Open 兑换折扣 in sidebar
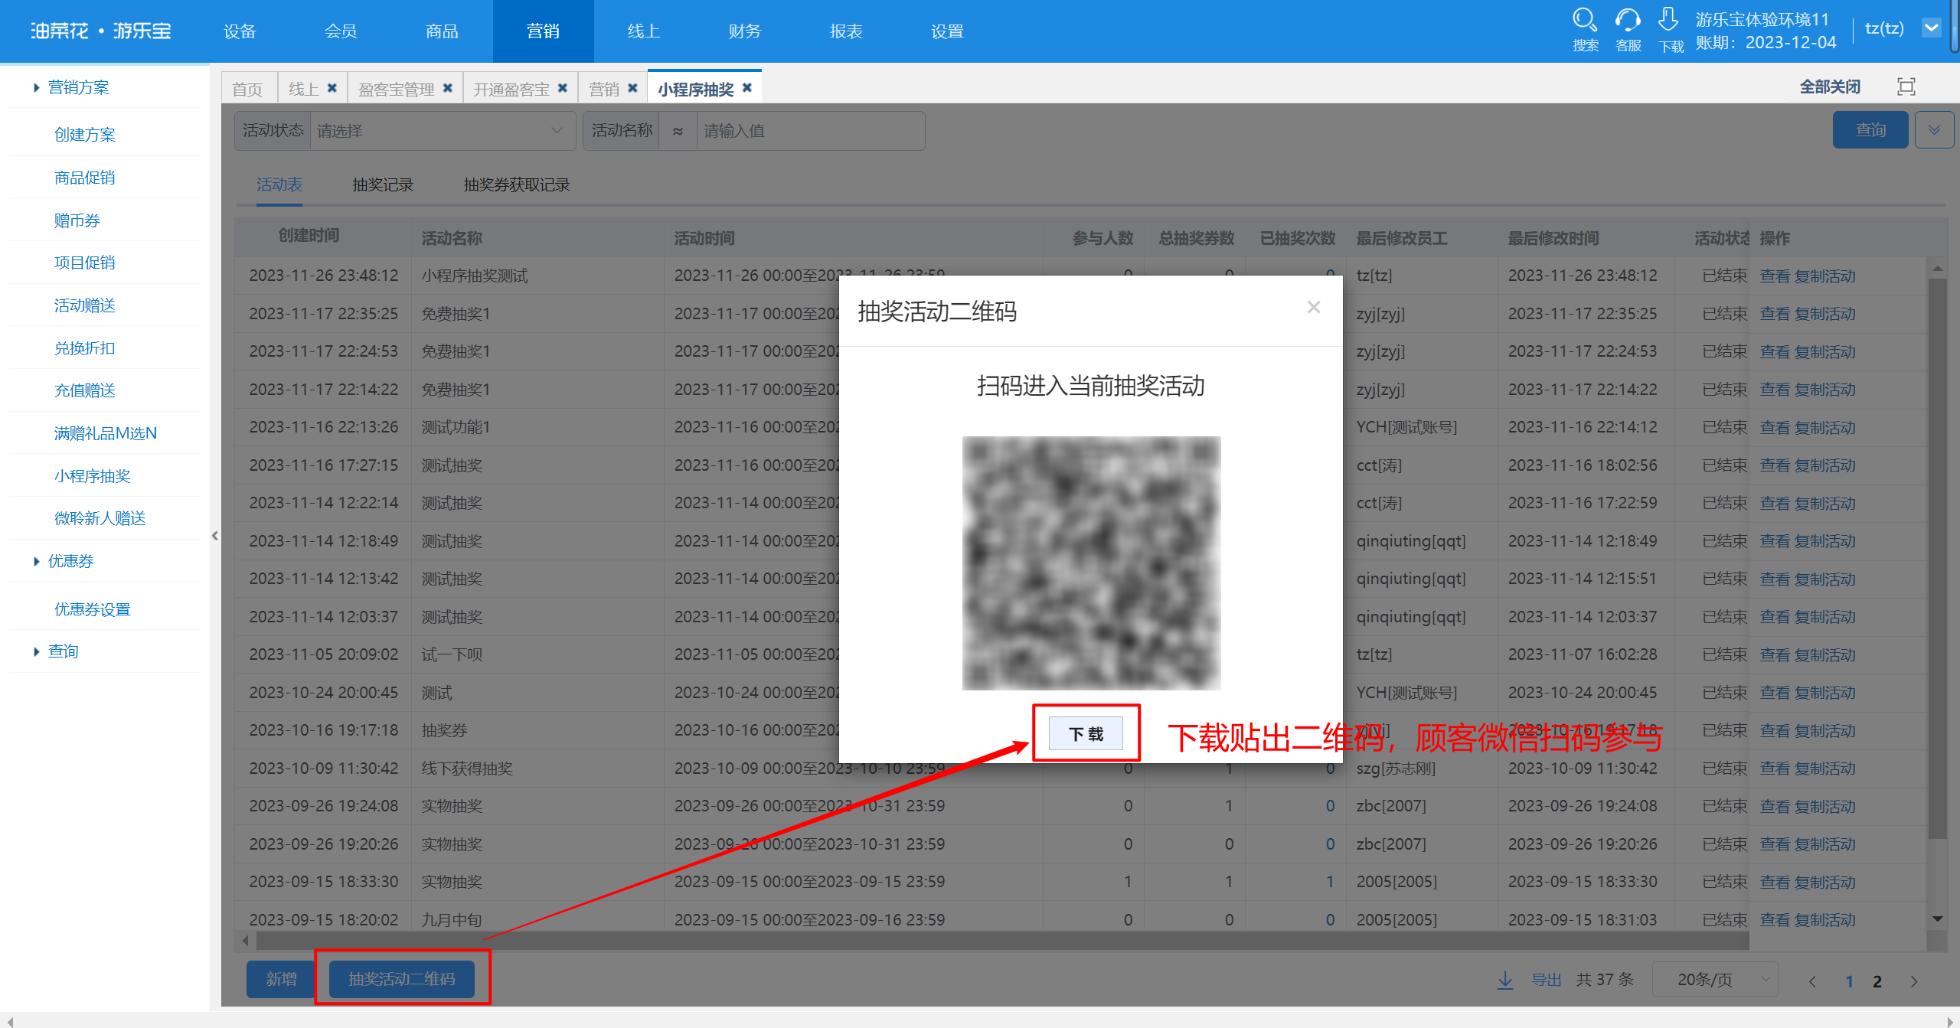The width and height of the screenshot is (1960, 1028). tap(85, 348)
